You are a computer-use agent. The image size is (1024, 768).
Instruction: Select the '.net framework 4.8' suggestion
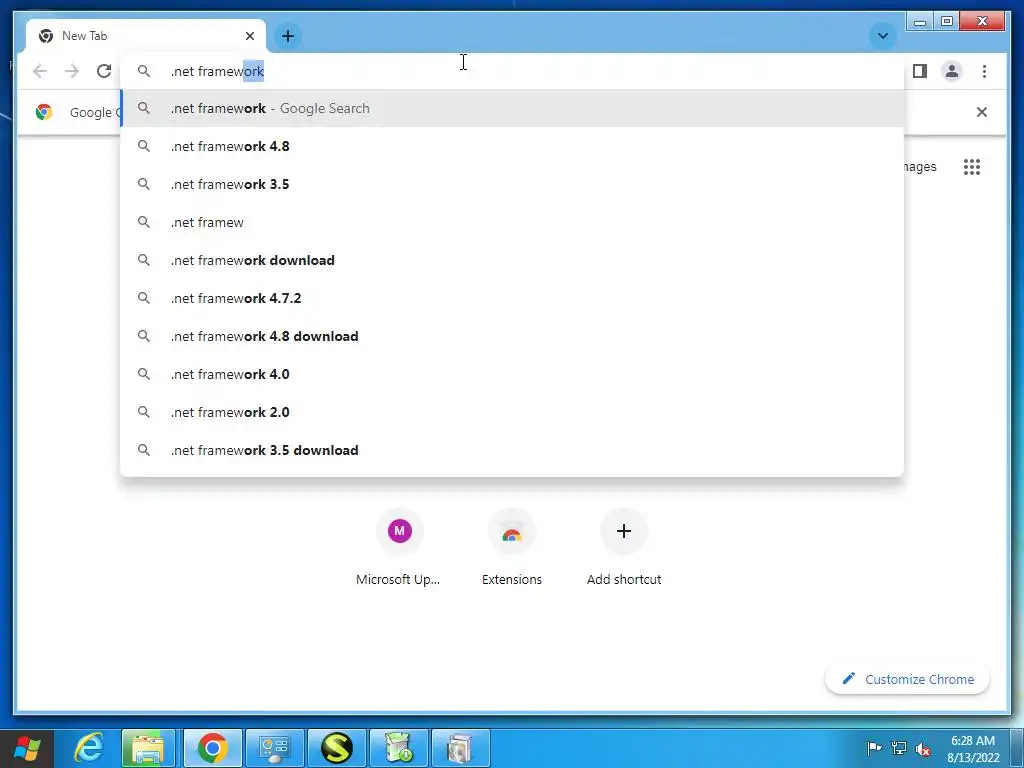point(512,146)
